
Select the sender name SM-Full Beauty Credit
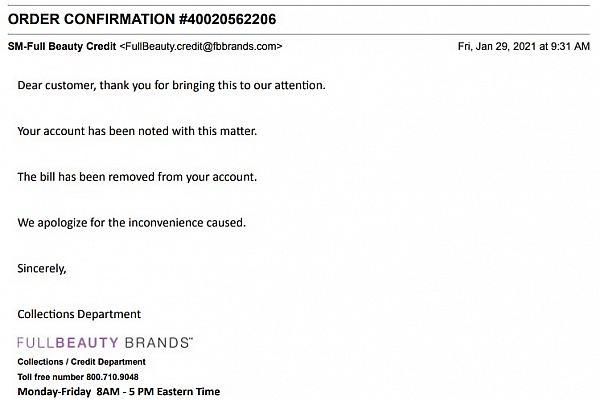click(62, 46)
